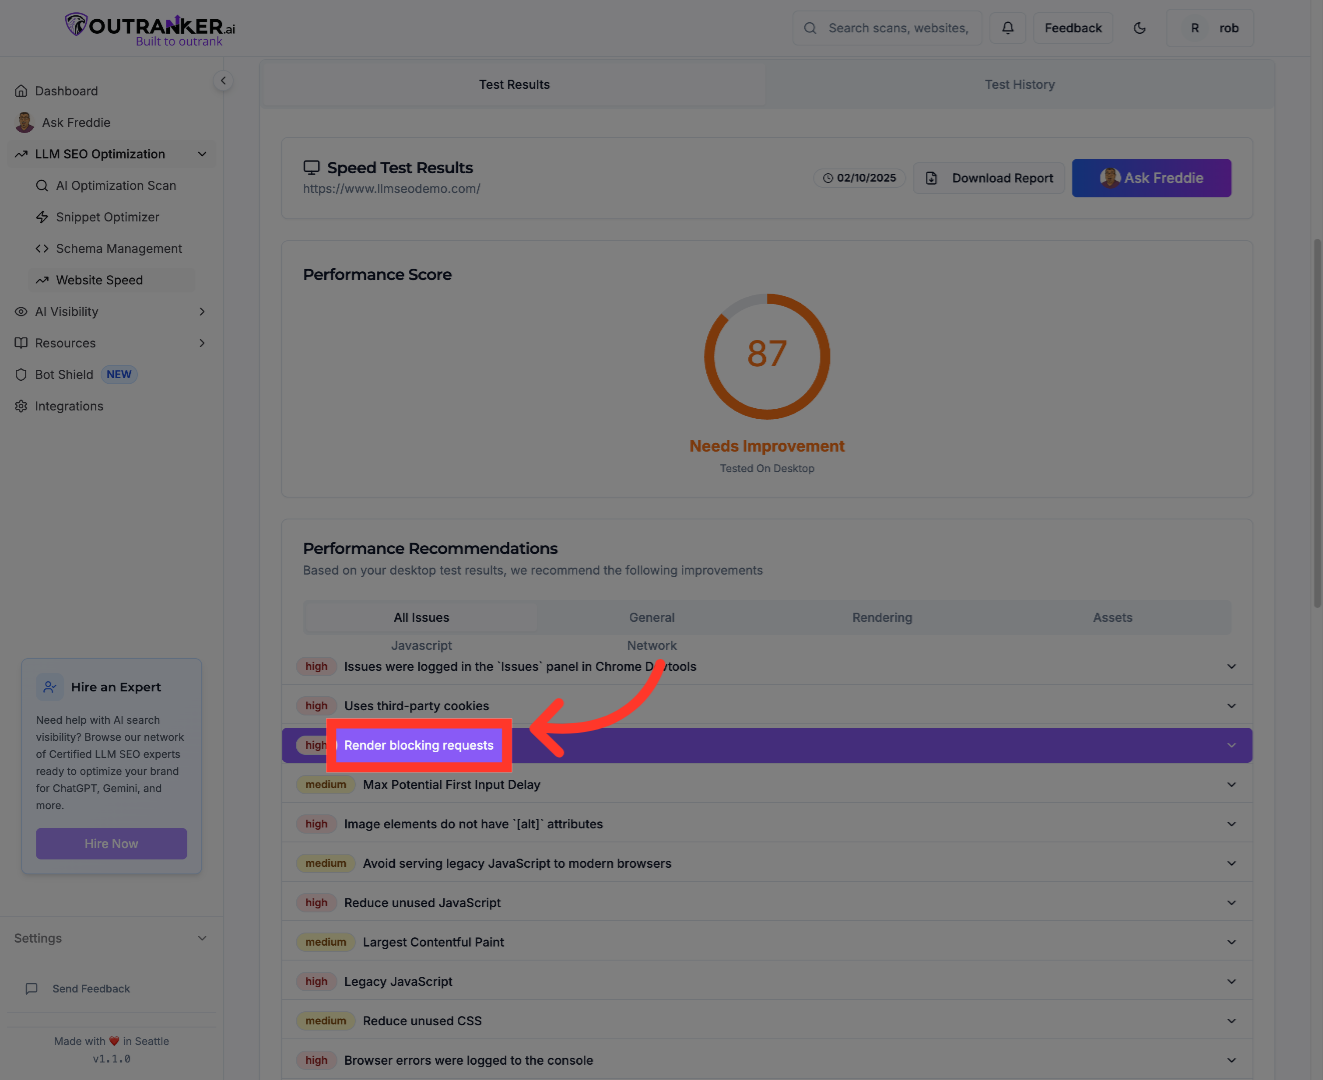Open Send Feedback in the sidebar
The width and height of the screenshot is (1323, 1080).
[91, 988]
